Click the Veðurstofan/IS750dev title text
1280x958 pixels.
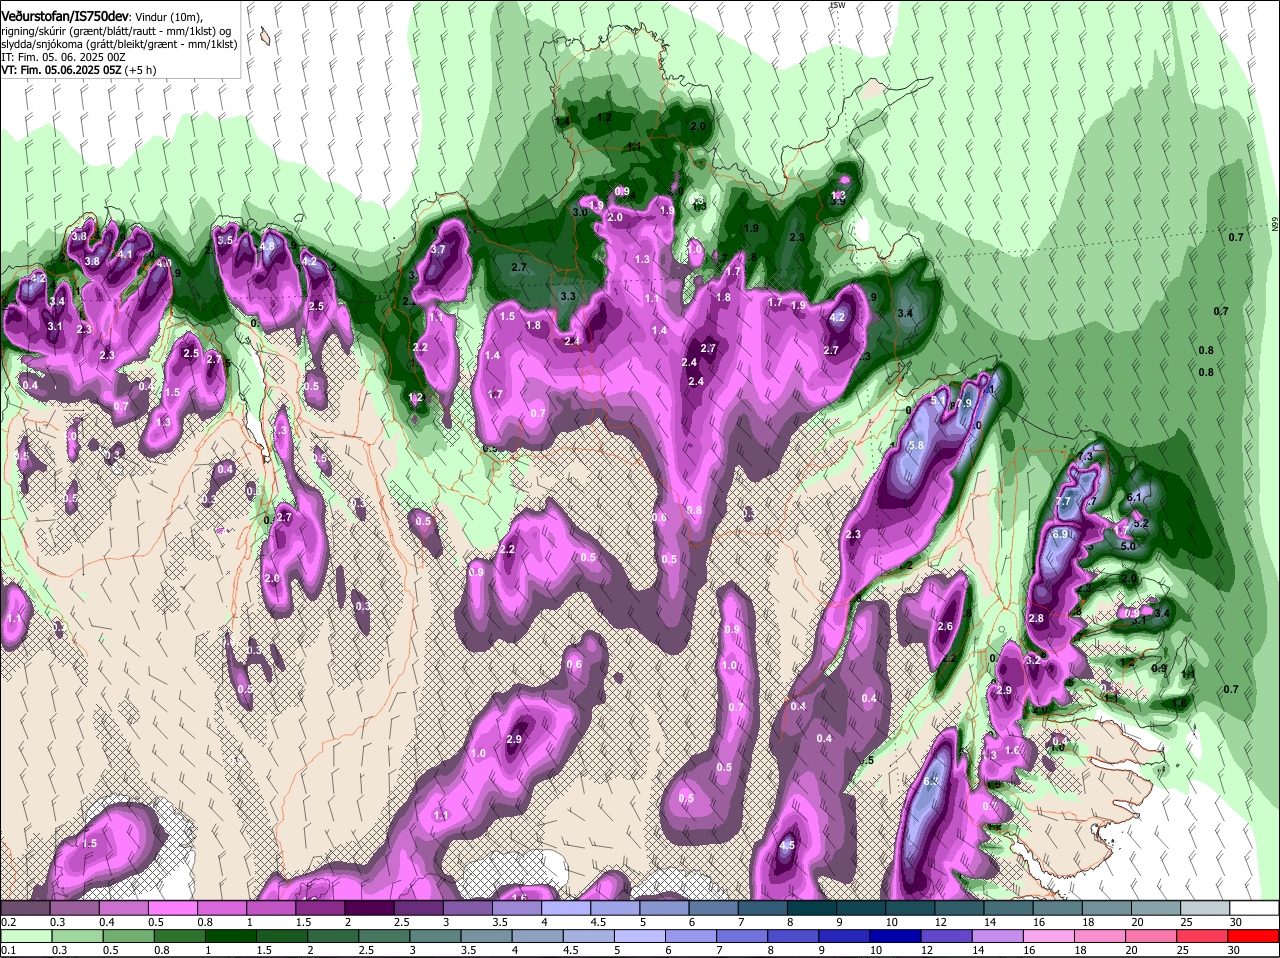point(65,16)
